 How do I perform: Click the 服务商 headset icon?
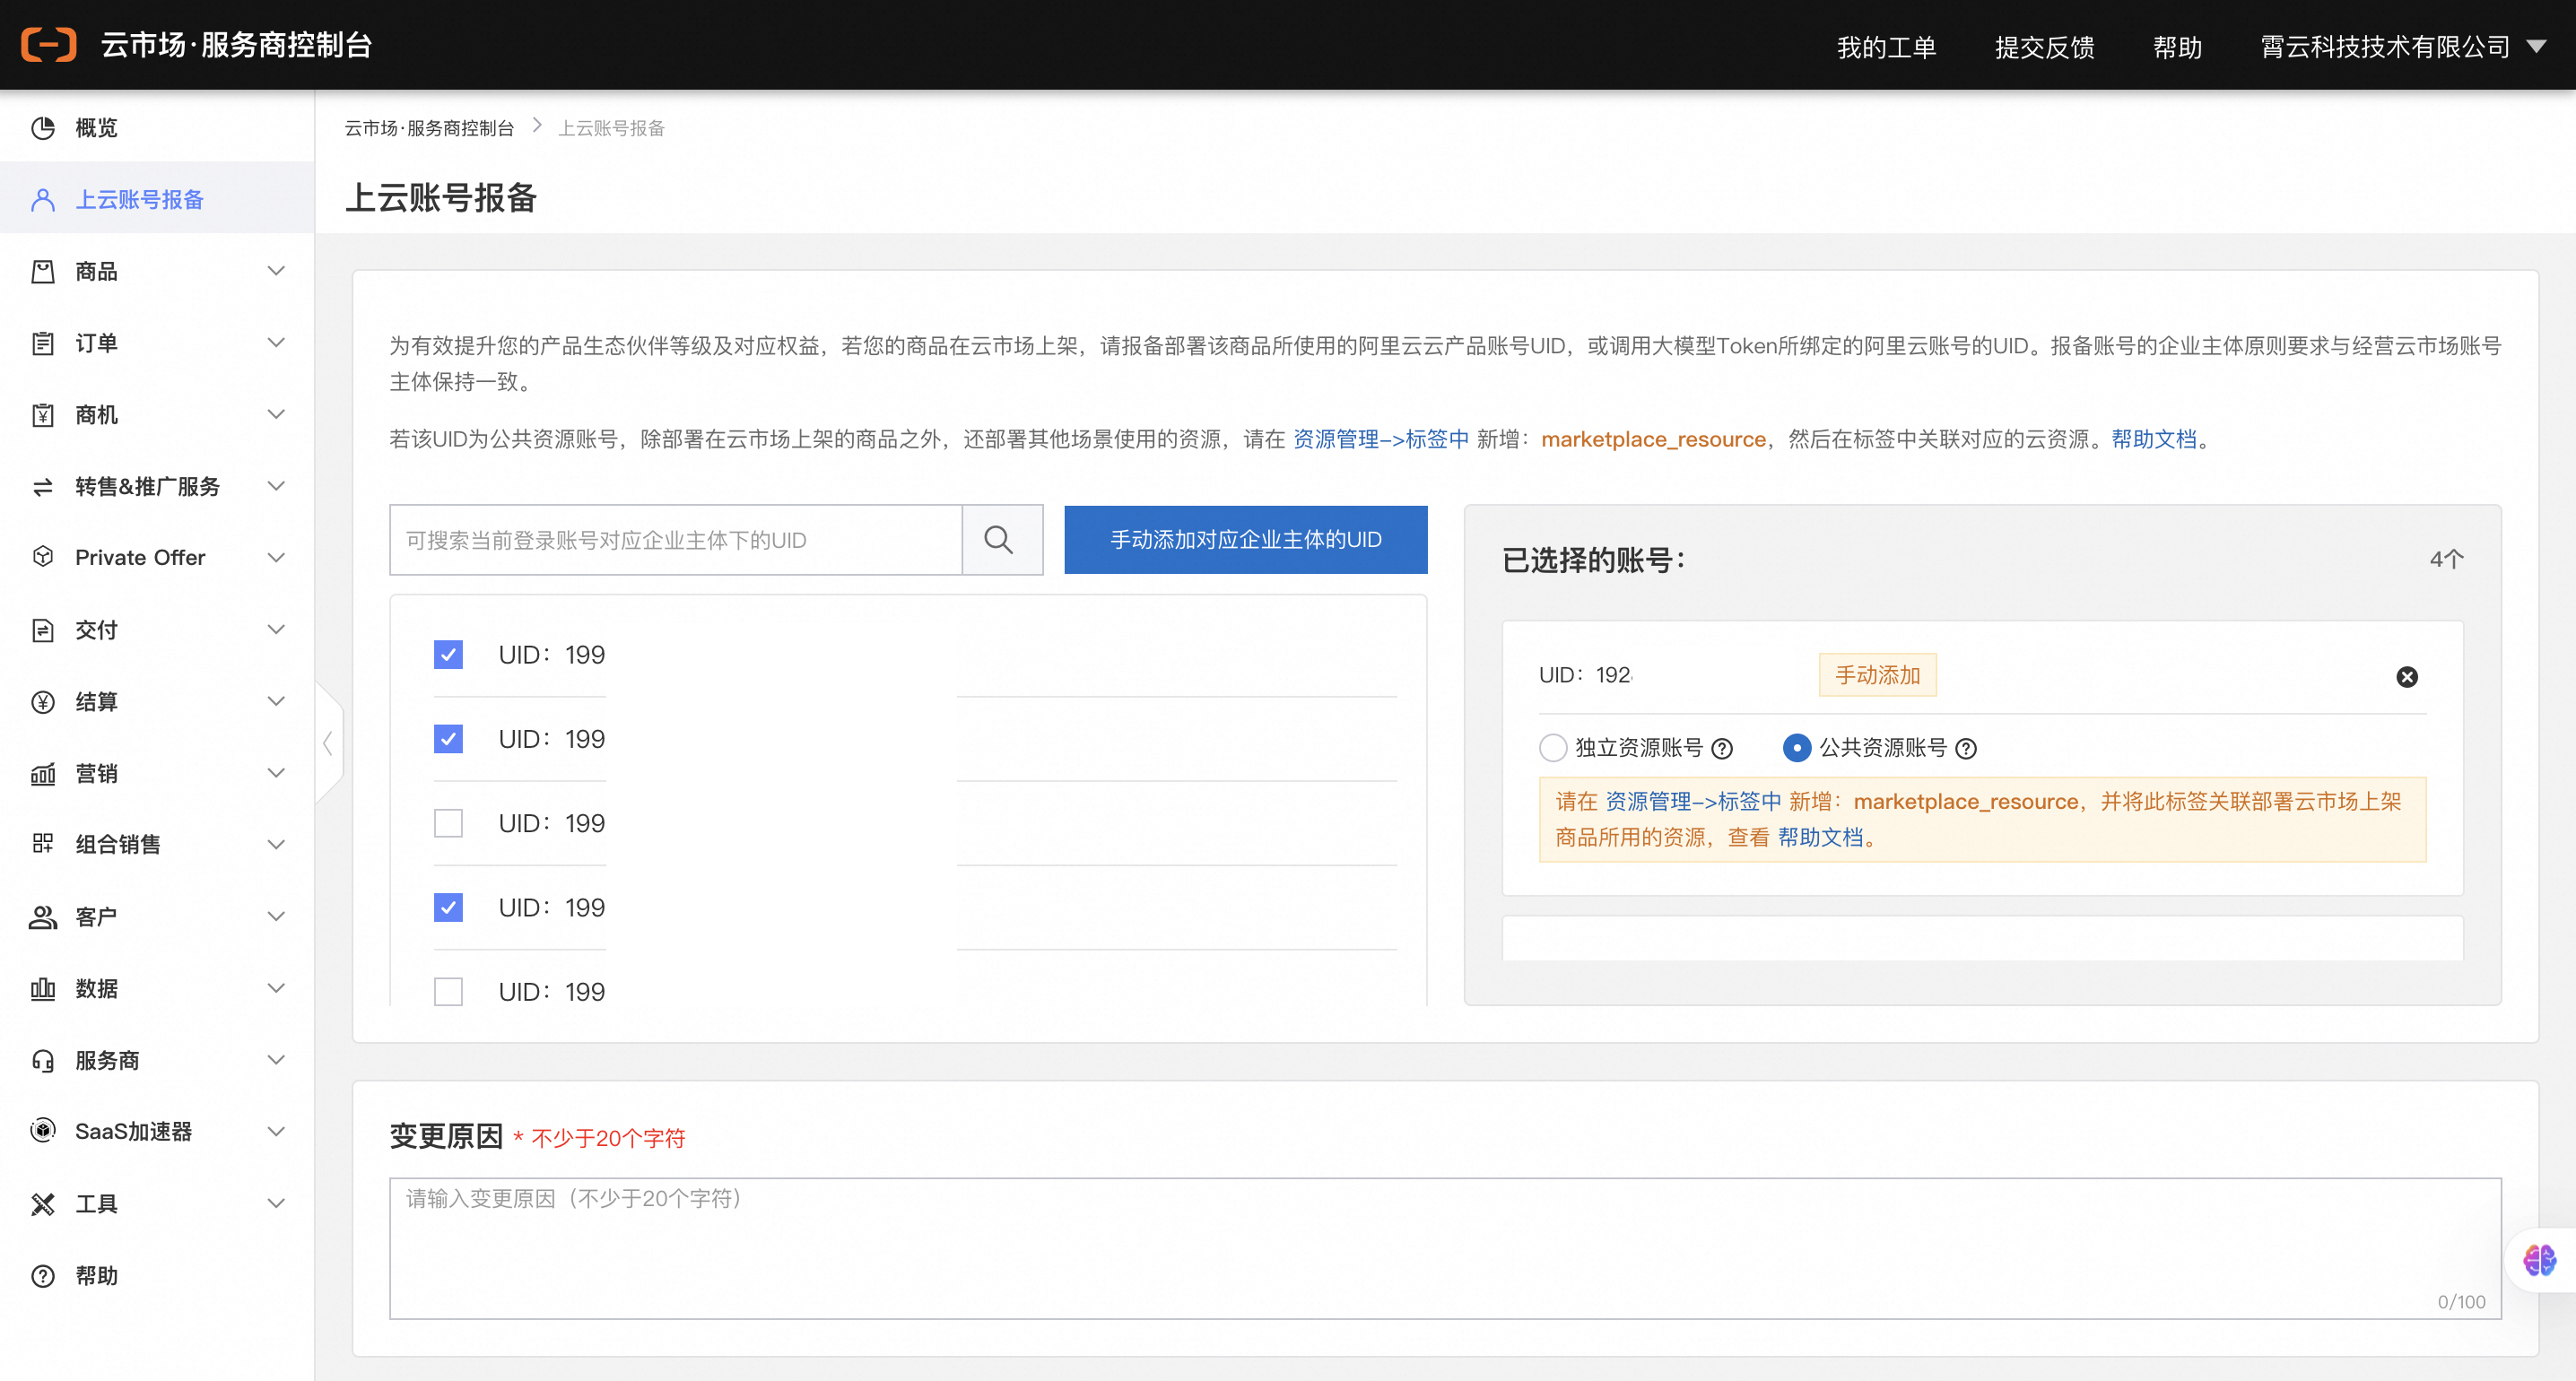(43, 1061)
